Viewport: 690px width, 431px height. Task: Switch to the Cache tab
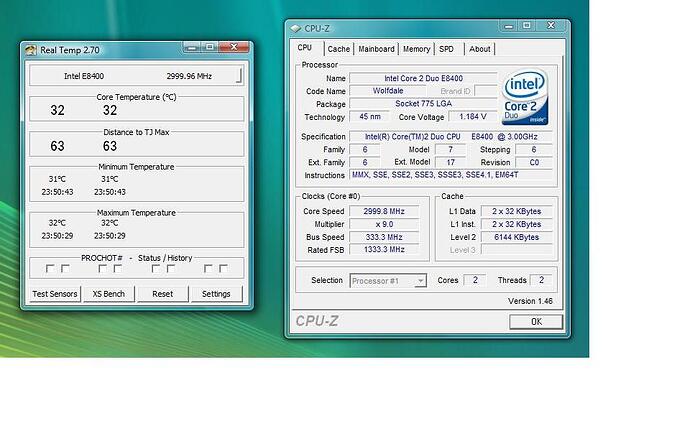coord(339,49)
